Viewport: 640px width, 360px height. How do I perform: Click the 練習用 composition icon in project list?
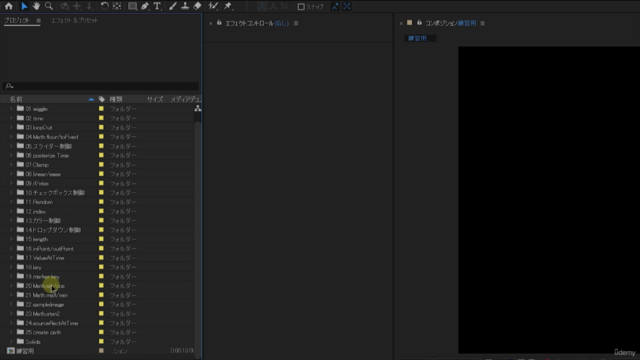click(11, 351)
